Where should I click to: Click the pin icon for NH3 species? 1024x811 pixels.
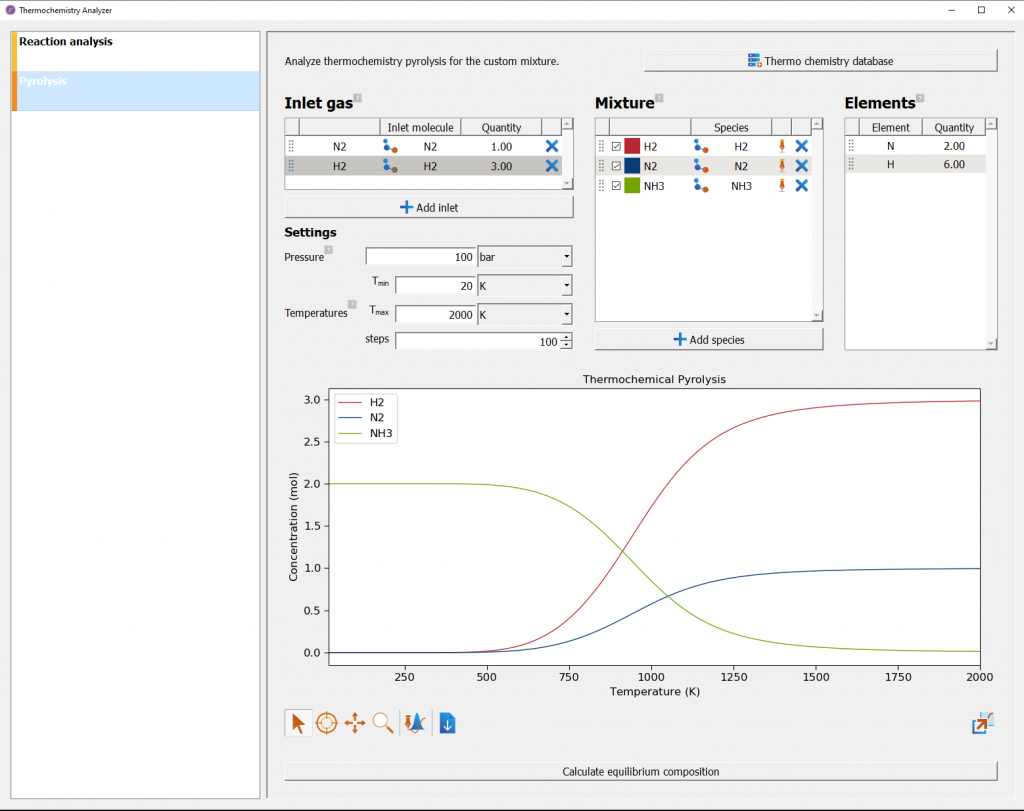782,185
